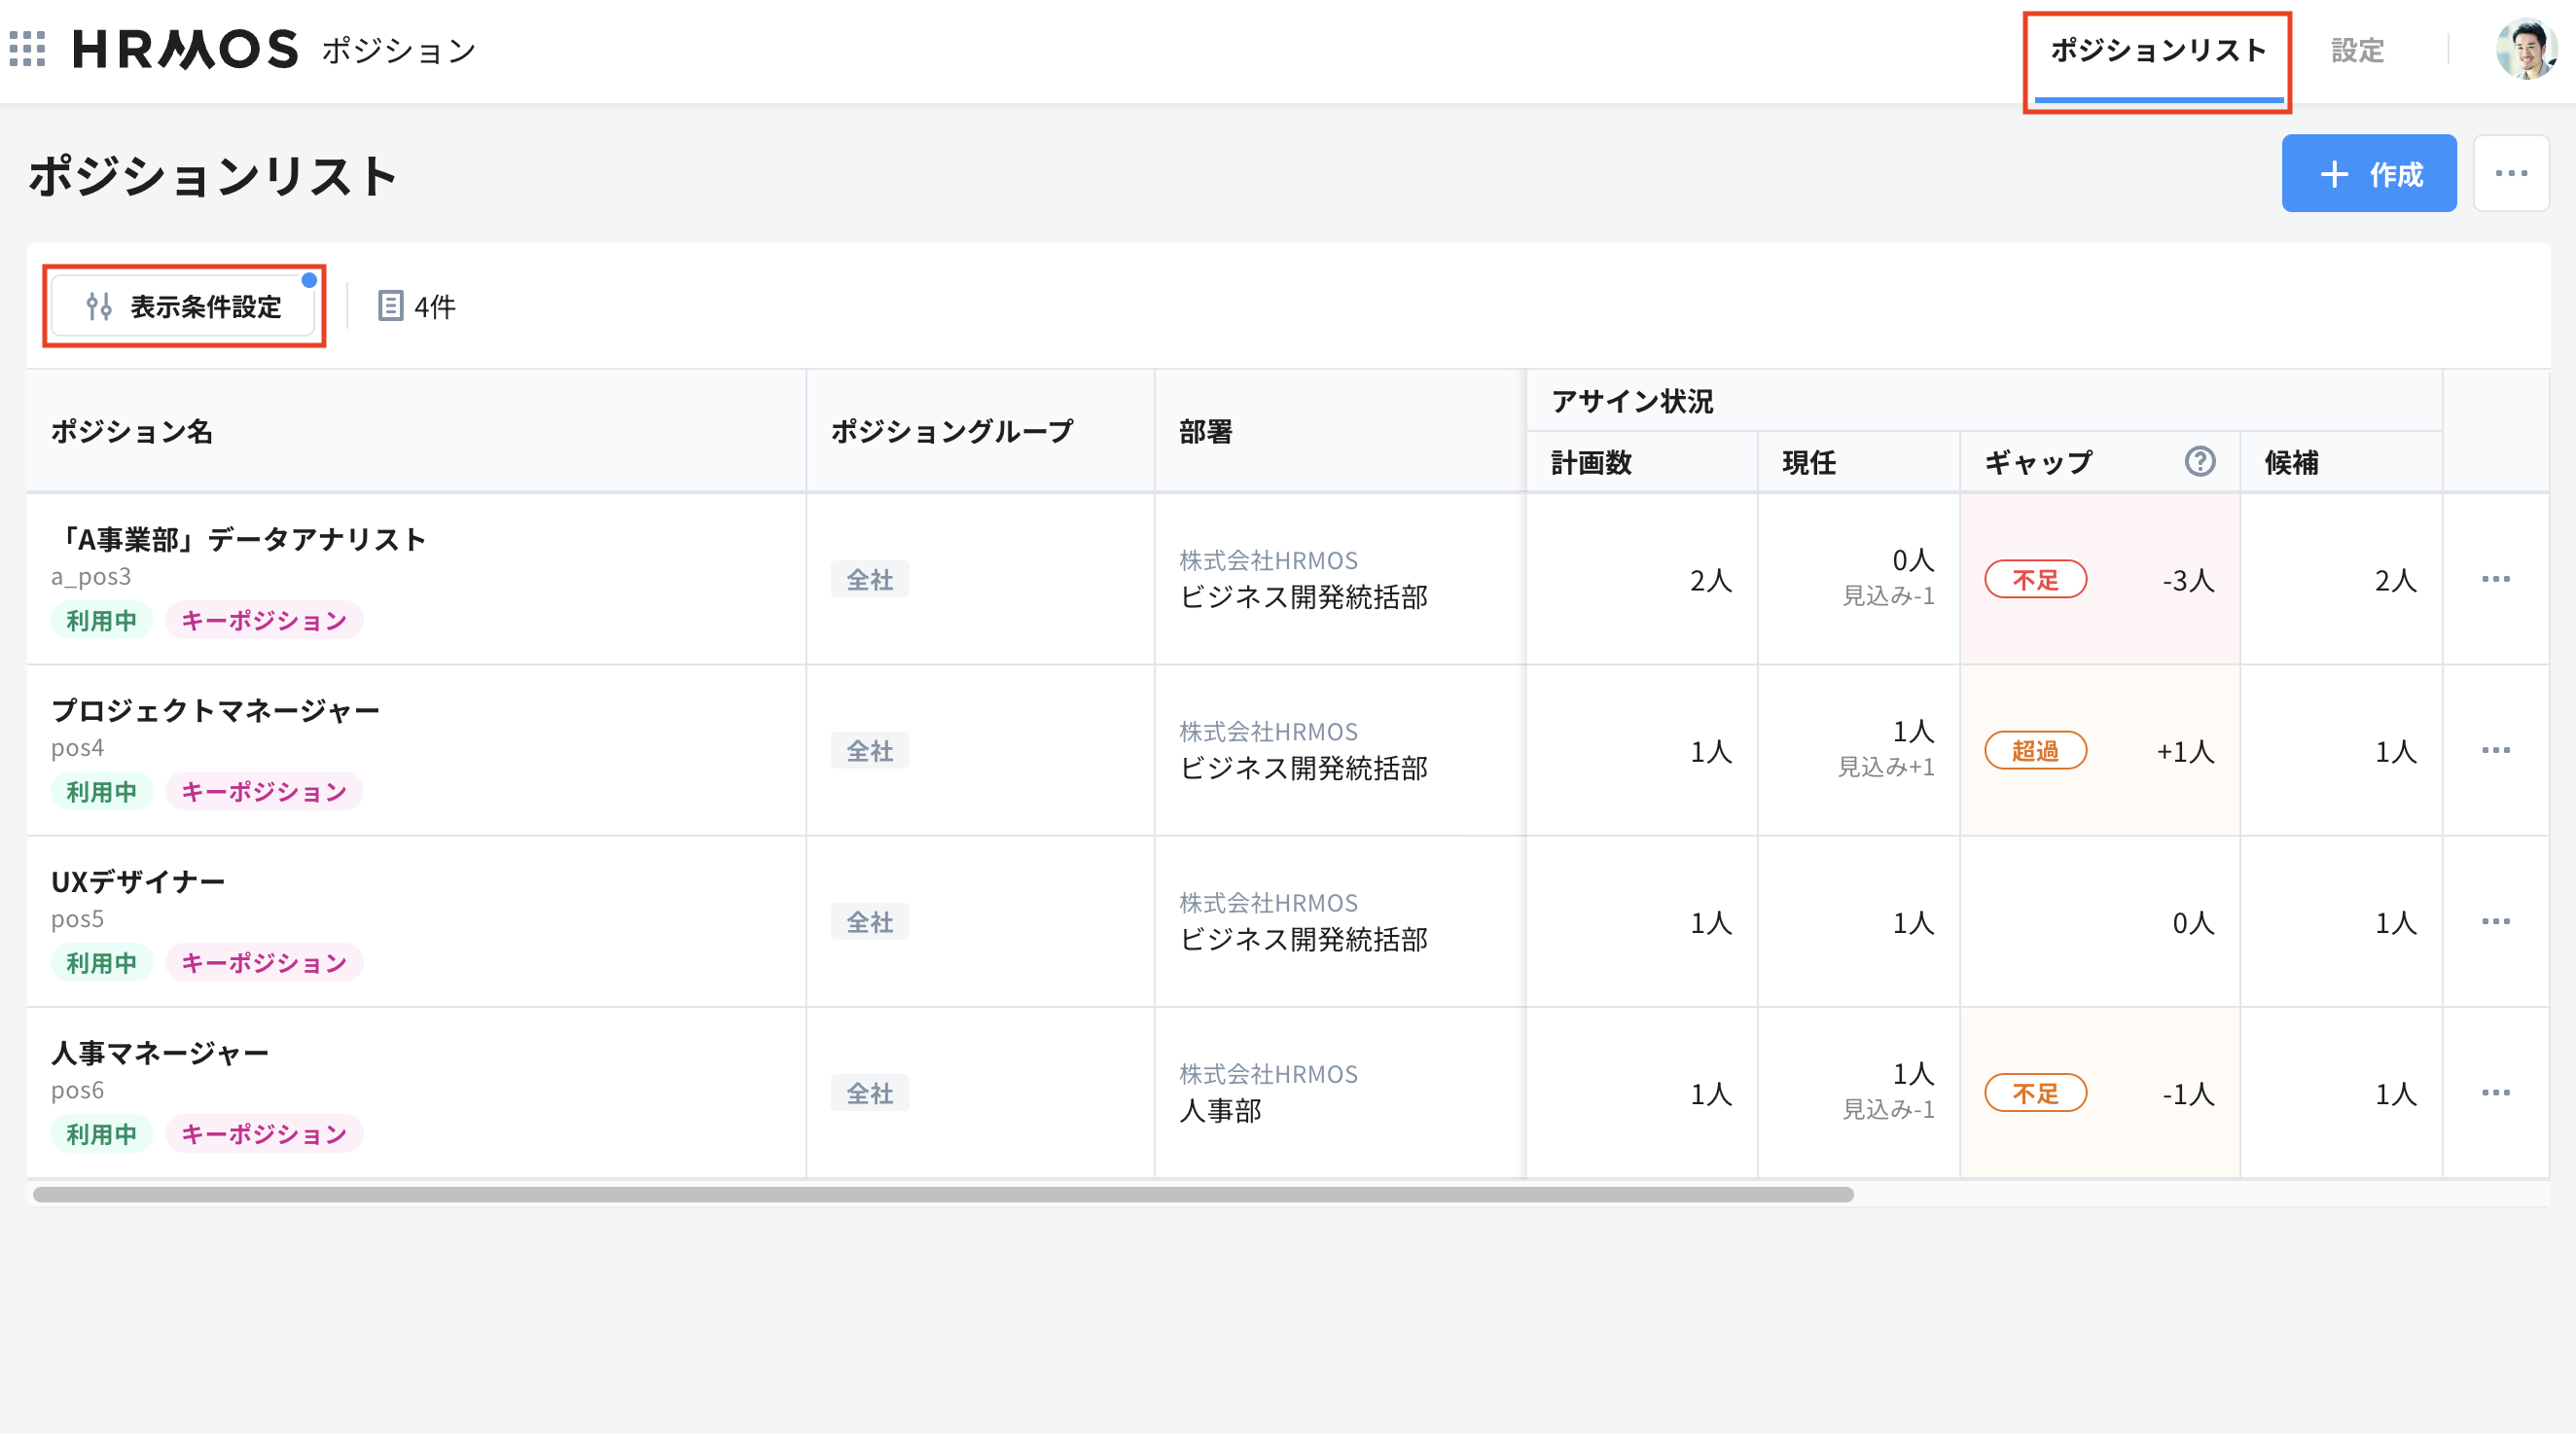The height and width of the screenshot is (1434, 2576).
Task: Click the list icon next to 4件
Action: [x=389, y=306]
